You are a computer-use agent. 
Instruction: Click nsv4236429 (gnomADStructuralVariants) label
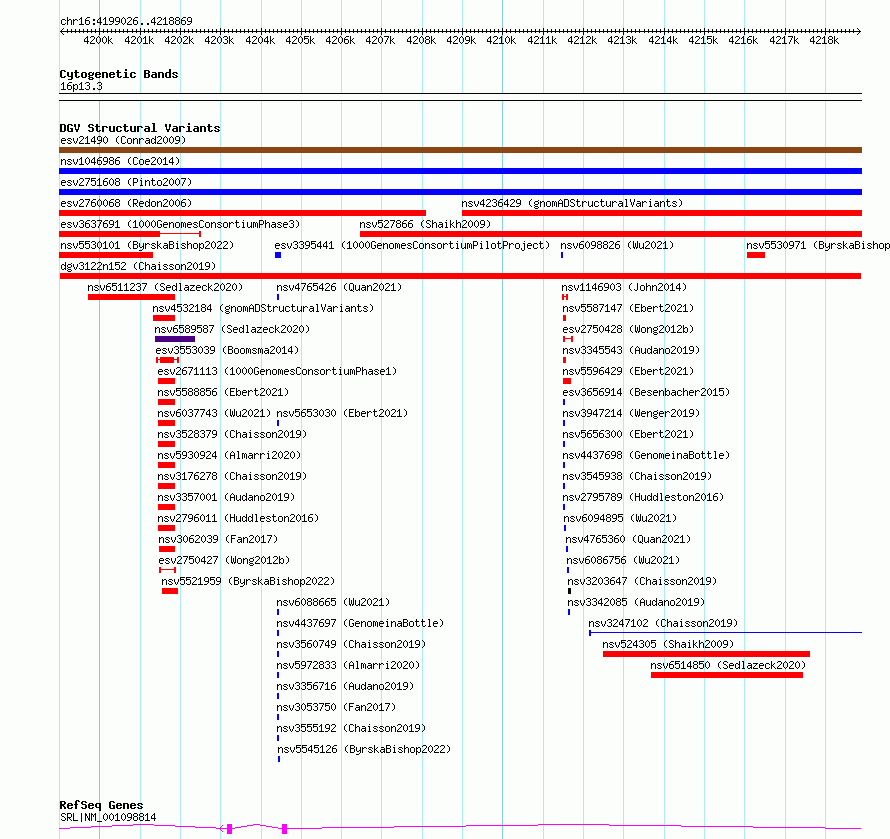click(x=572, y=203)
